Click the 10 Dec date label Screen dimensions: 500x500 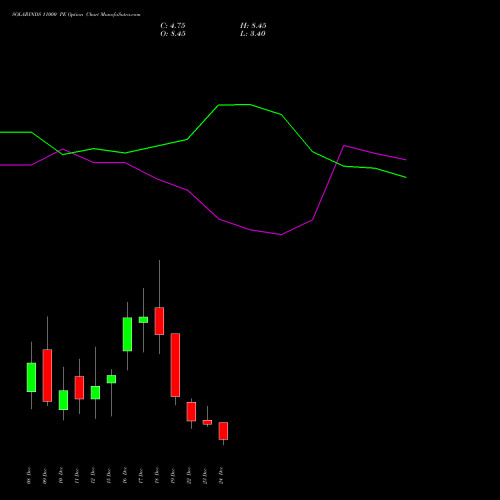click(x=61, y=476)
